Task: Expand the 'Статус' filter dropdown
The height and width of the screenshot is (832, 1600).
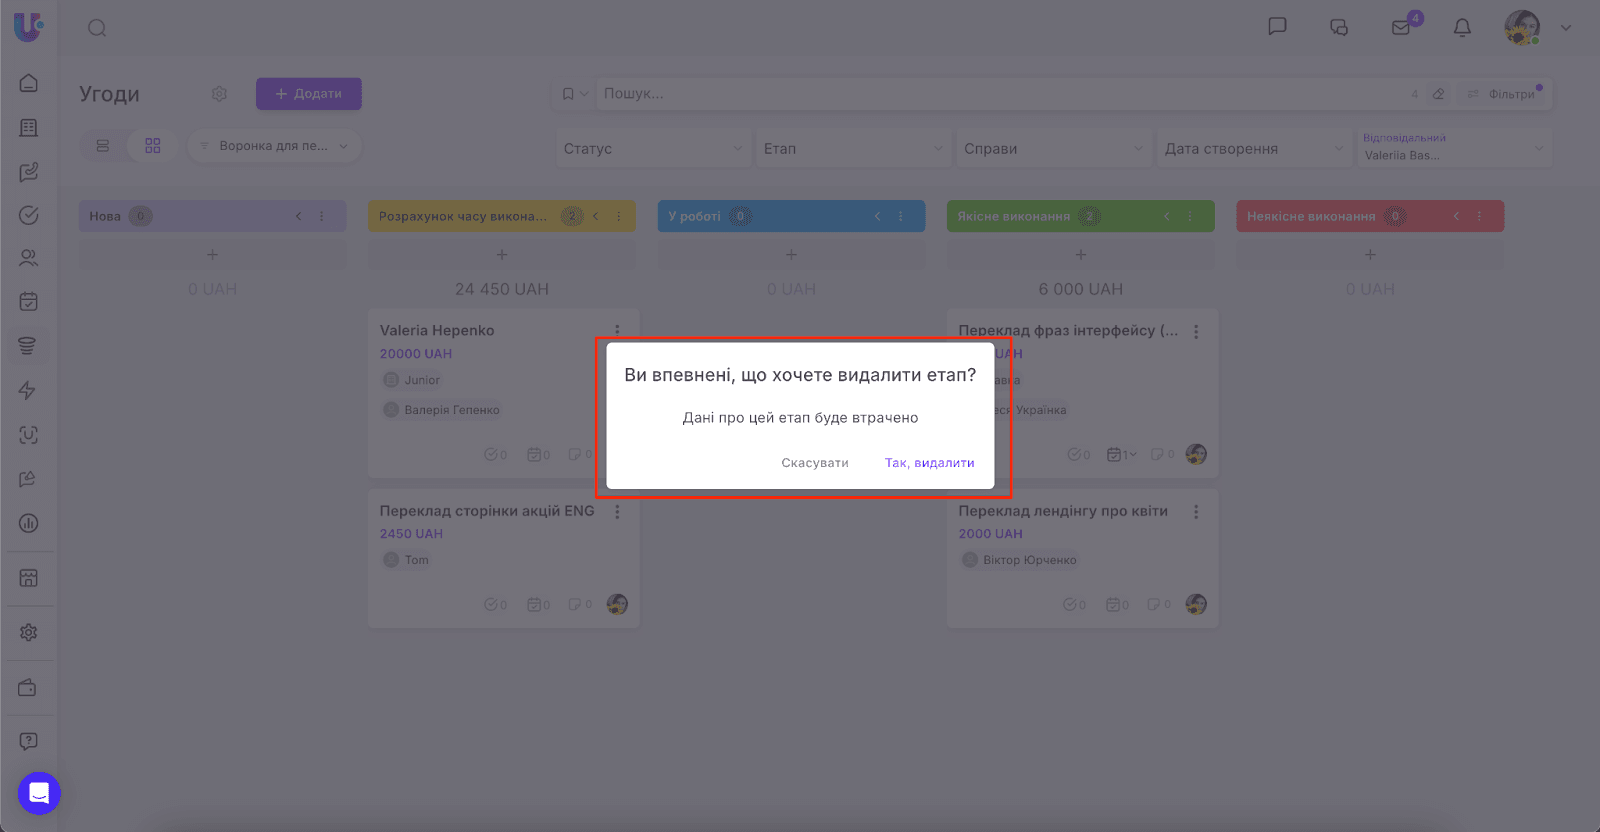Action: 652,149
